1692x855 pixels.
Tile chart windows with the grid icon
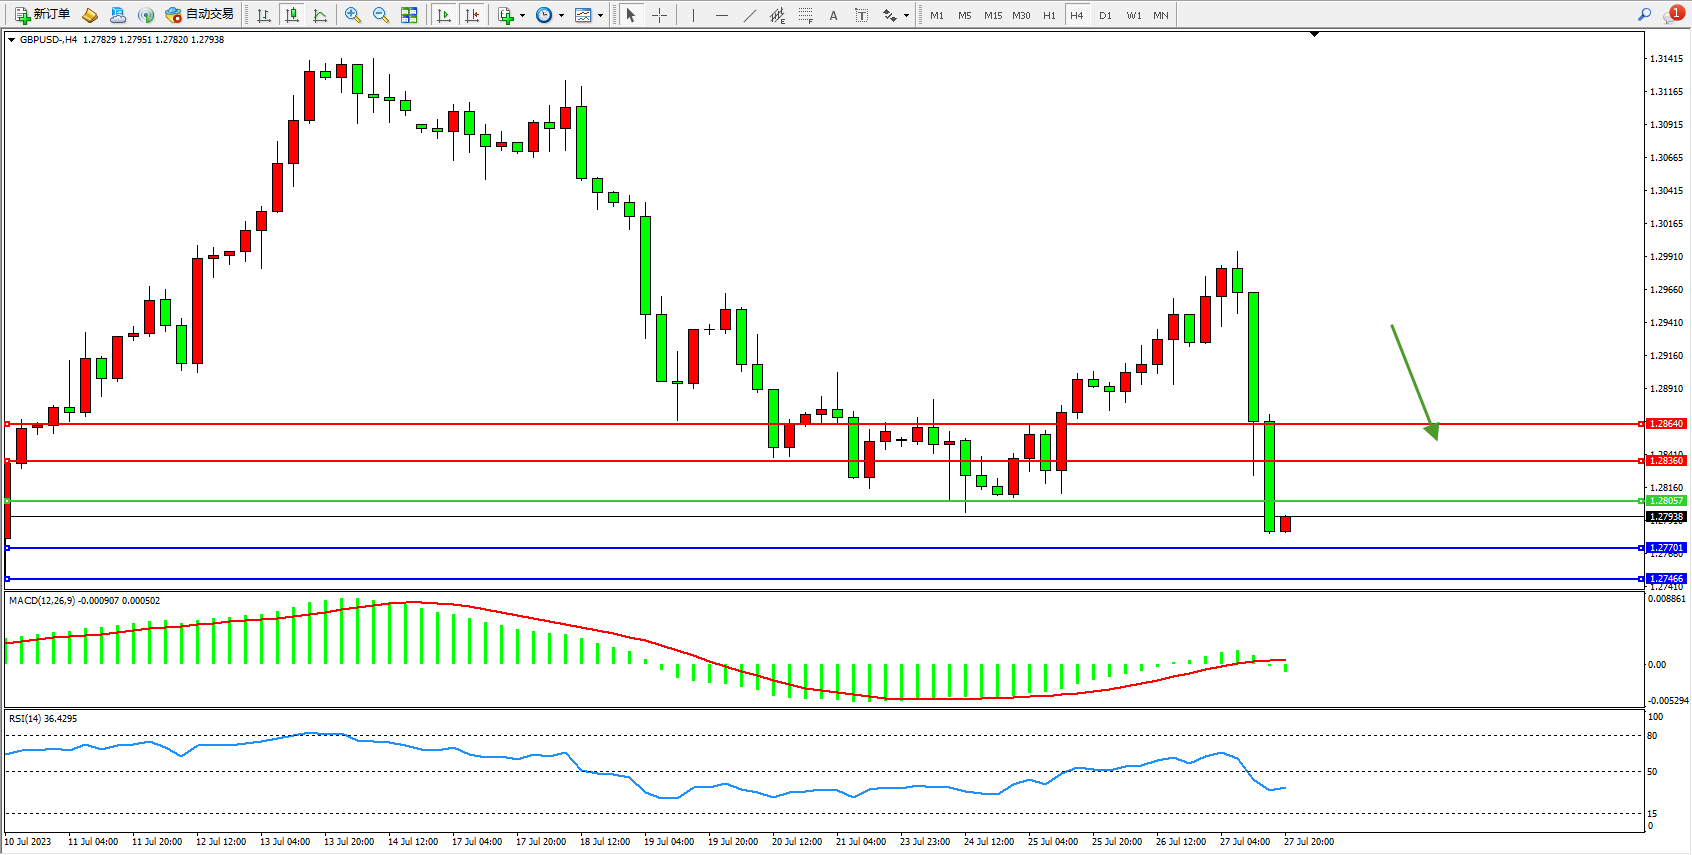(x=409, y=15)
